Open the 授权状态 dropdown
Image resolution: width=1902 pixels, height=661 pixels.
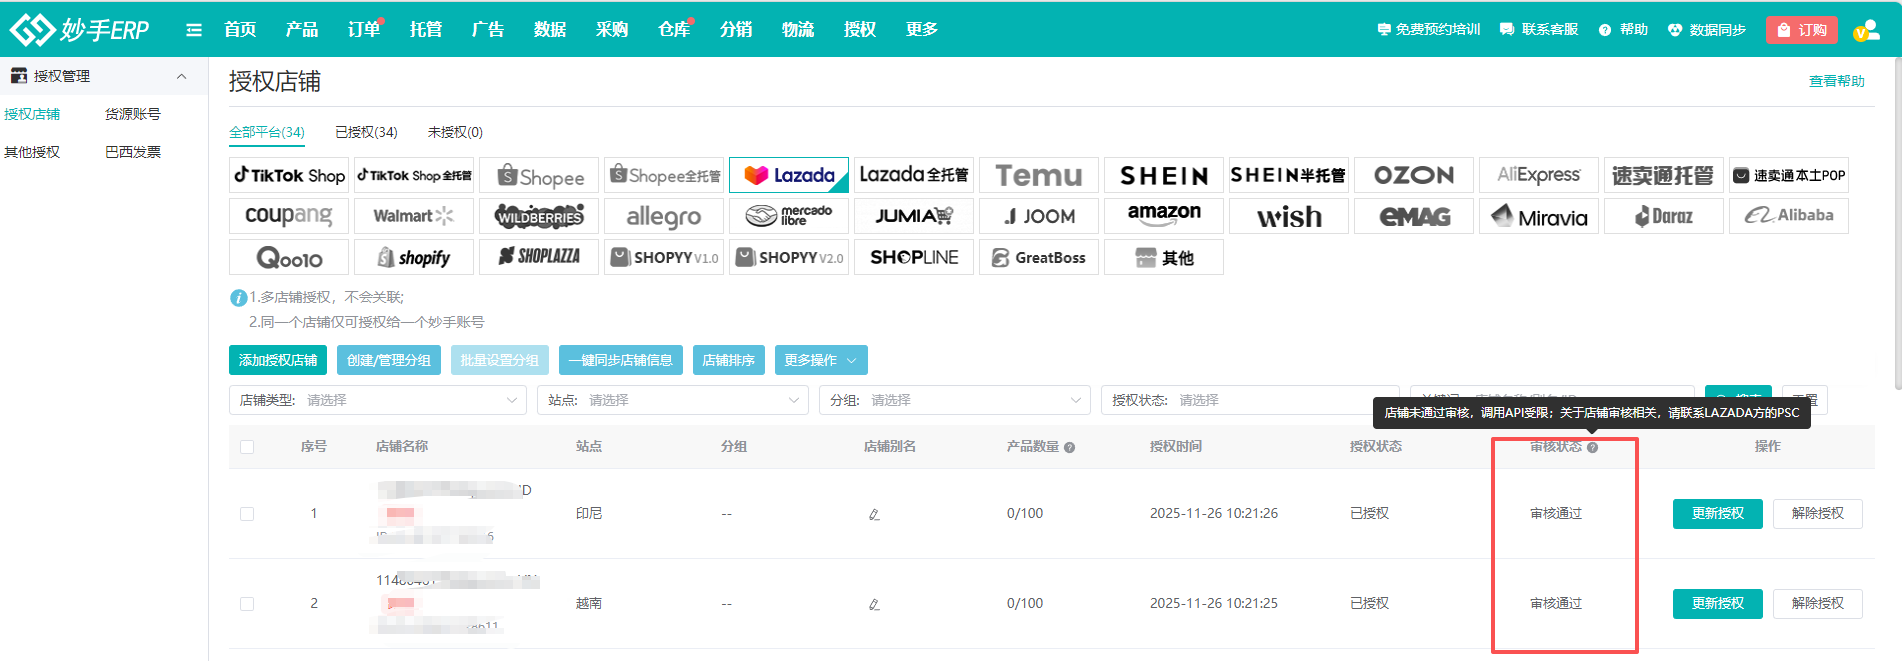coord(1250,400)
